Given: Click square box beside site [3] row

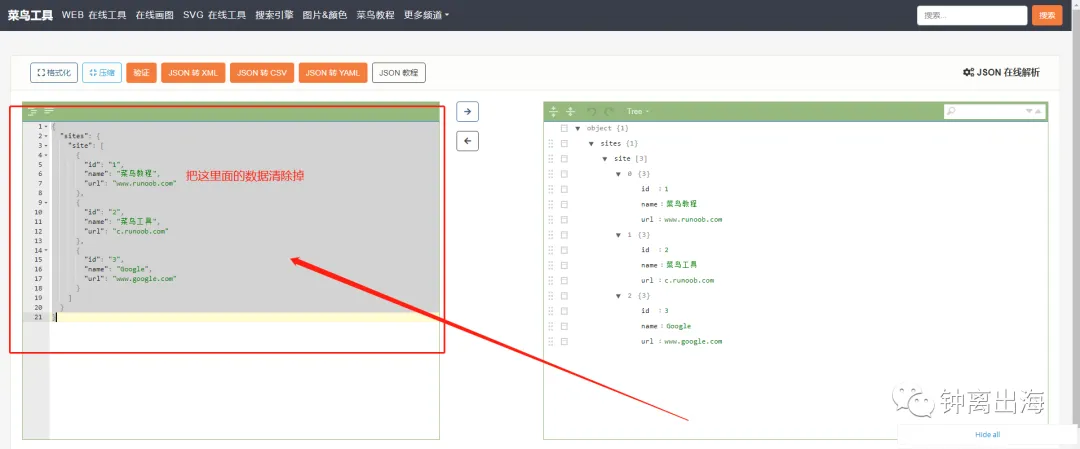Looking at the screenshot, I should [x=564, y=158].
